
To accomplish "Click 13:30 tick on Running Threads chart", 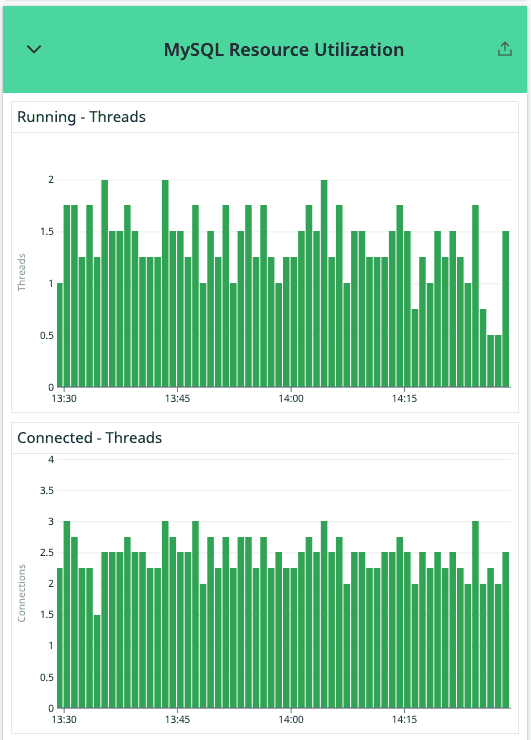I will pos(64,398).
